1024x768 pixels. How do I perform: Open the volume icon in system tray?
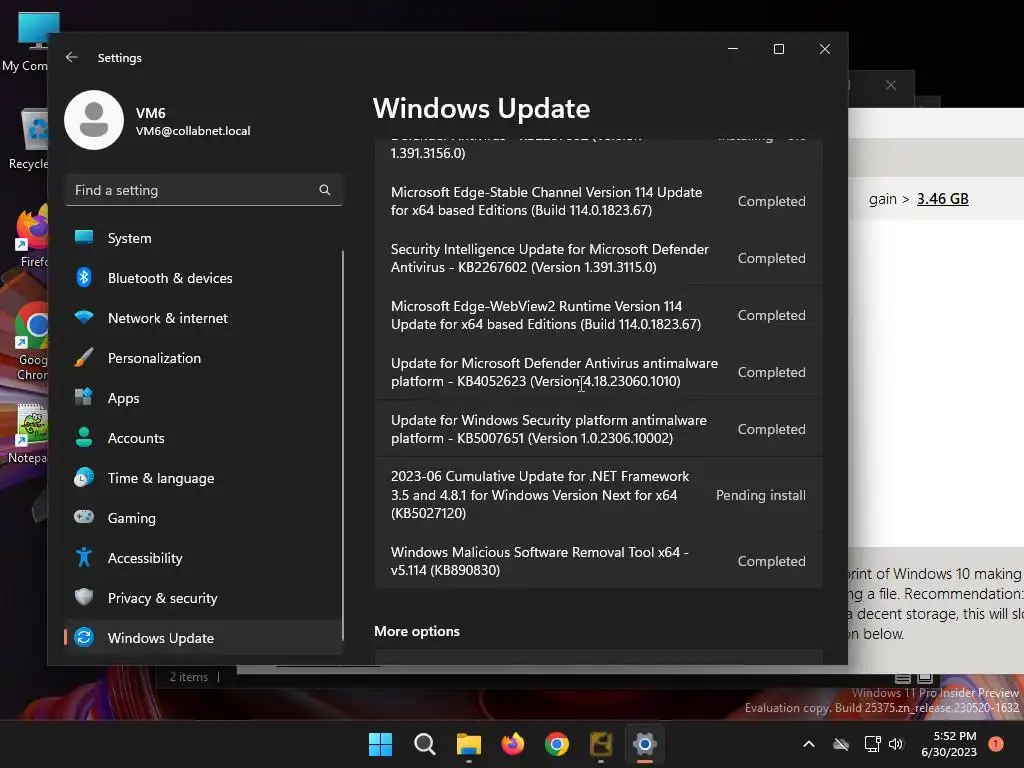896,744
